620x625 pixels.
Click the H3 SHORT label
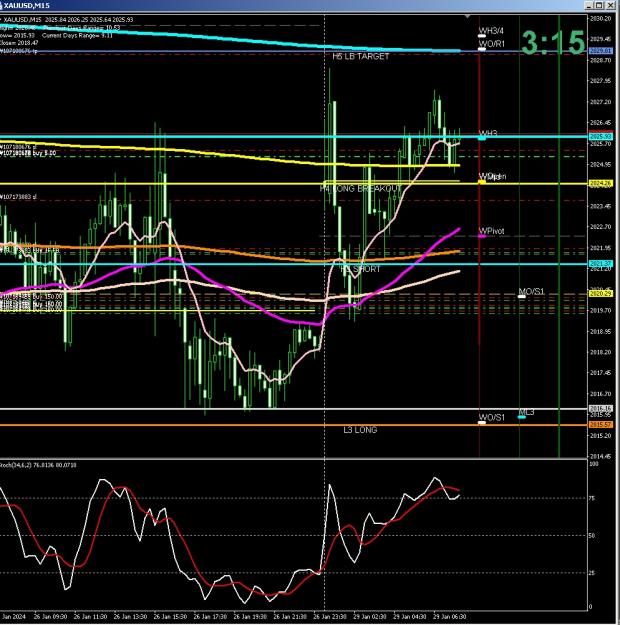pos(361,269)
